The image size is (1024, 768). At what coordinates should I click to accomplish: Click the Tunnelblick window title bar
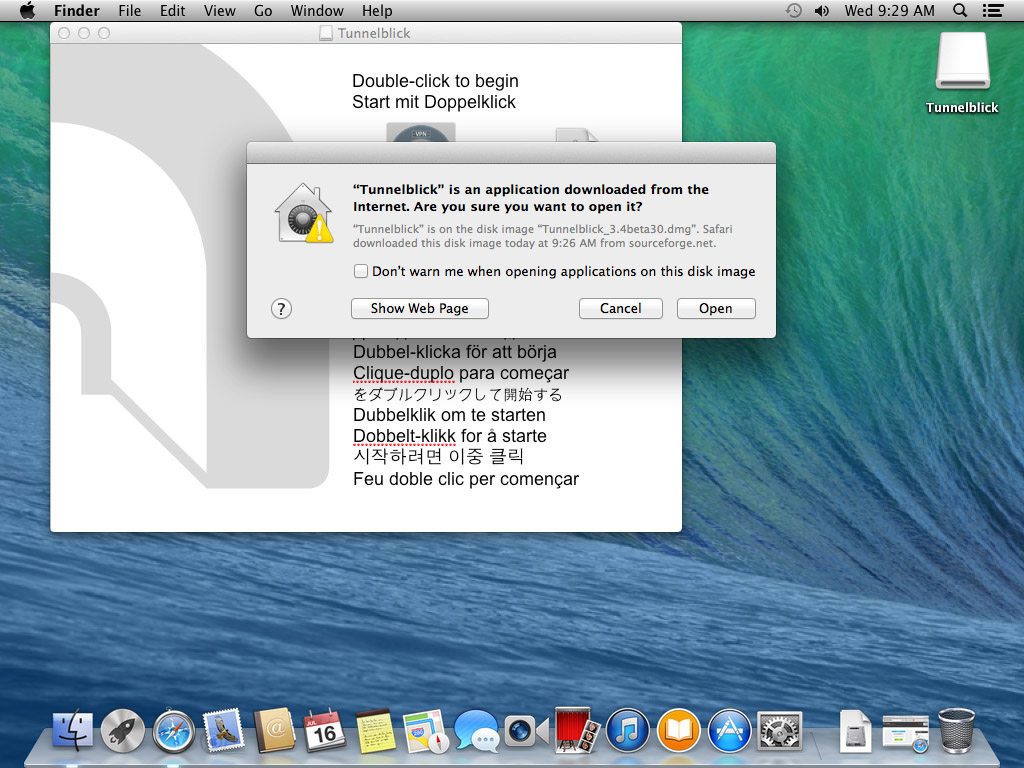[x=366, y=33]
